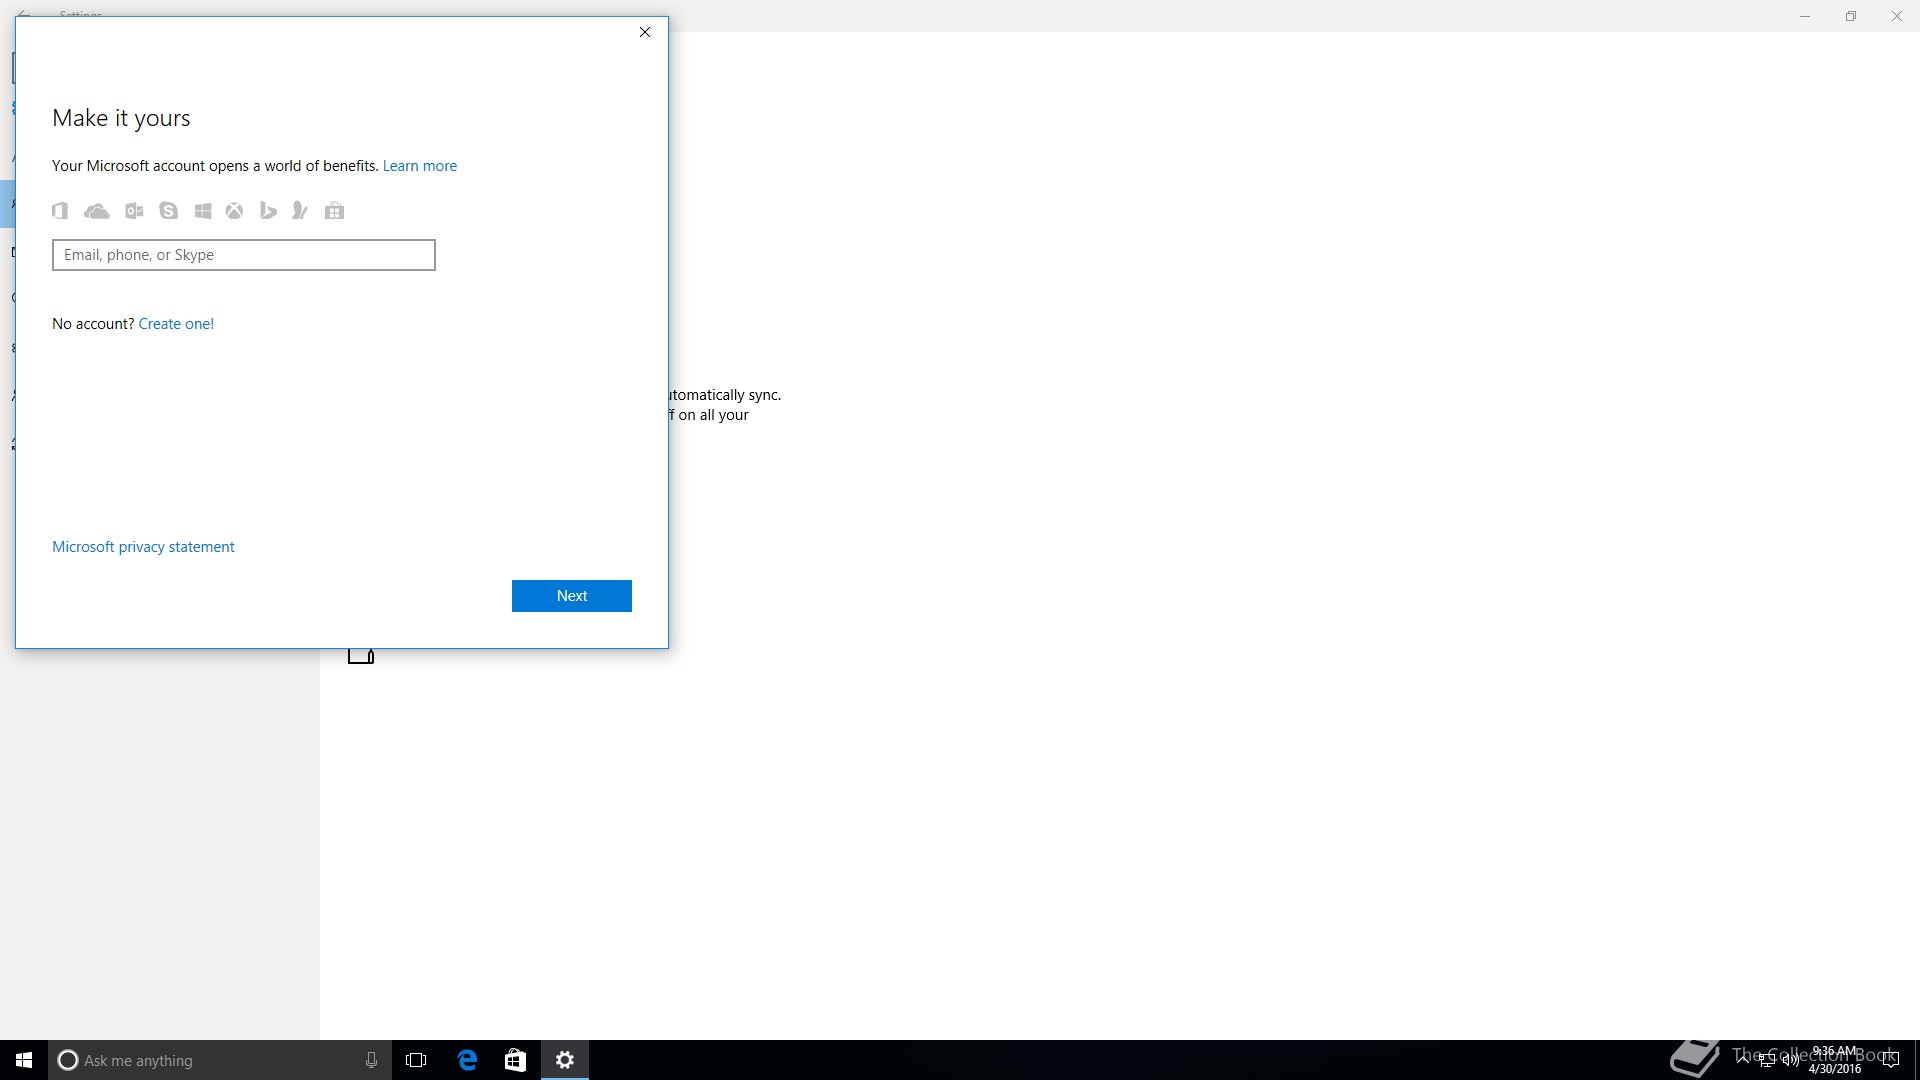This screenshot has width=1920, height=1080.
Task: Click the Next button
Action: tap(572, 596)
